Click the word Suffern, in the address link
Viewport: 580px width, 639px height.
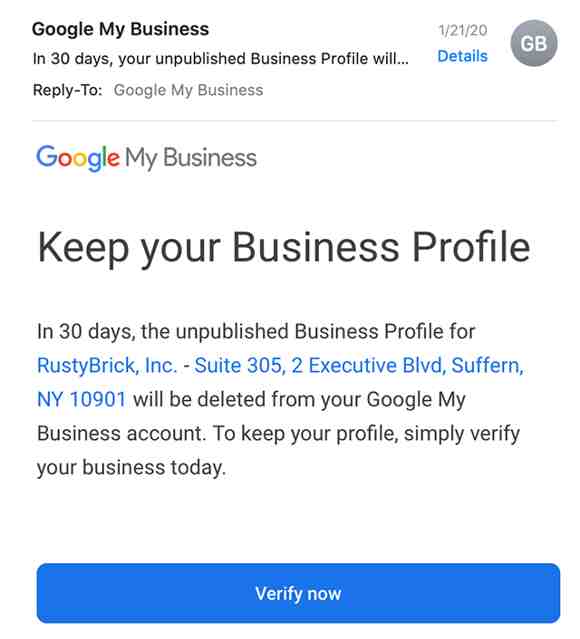tap(487, 365)
